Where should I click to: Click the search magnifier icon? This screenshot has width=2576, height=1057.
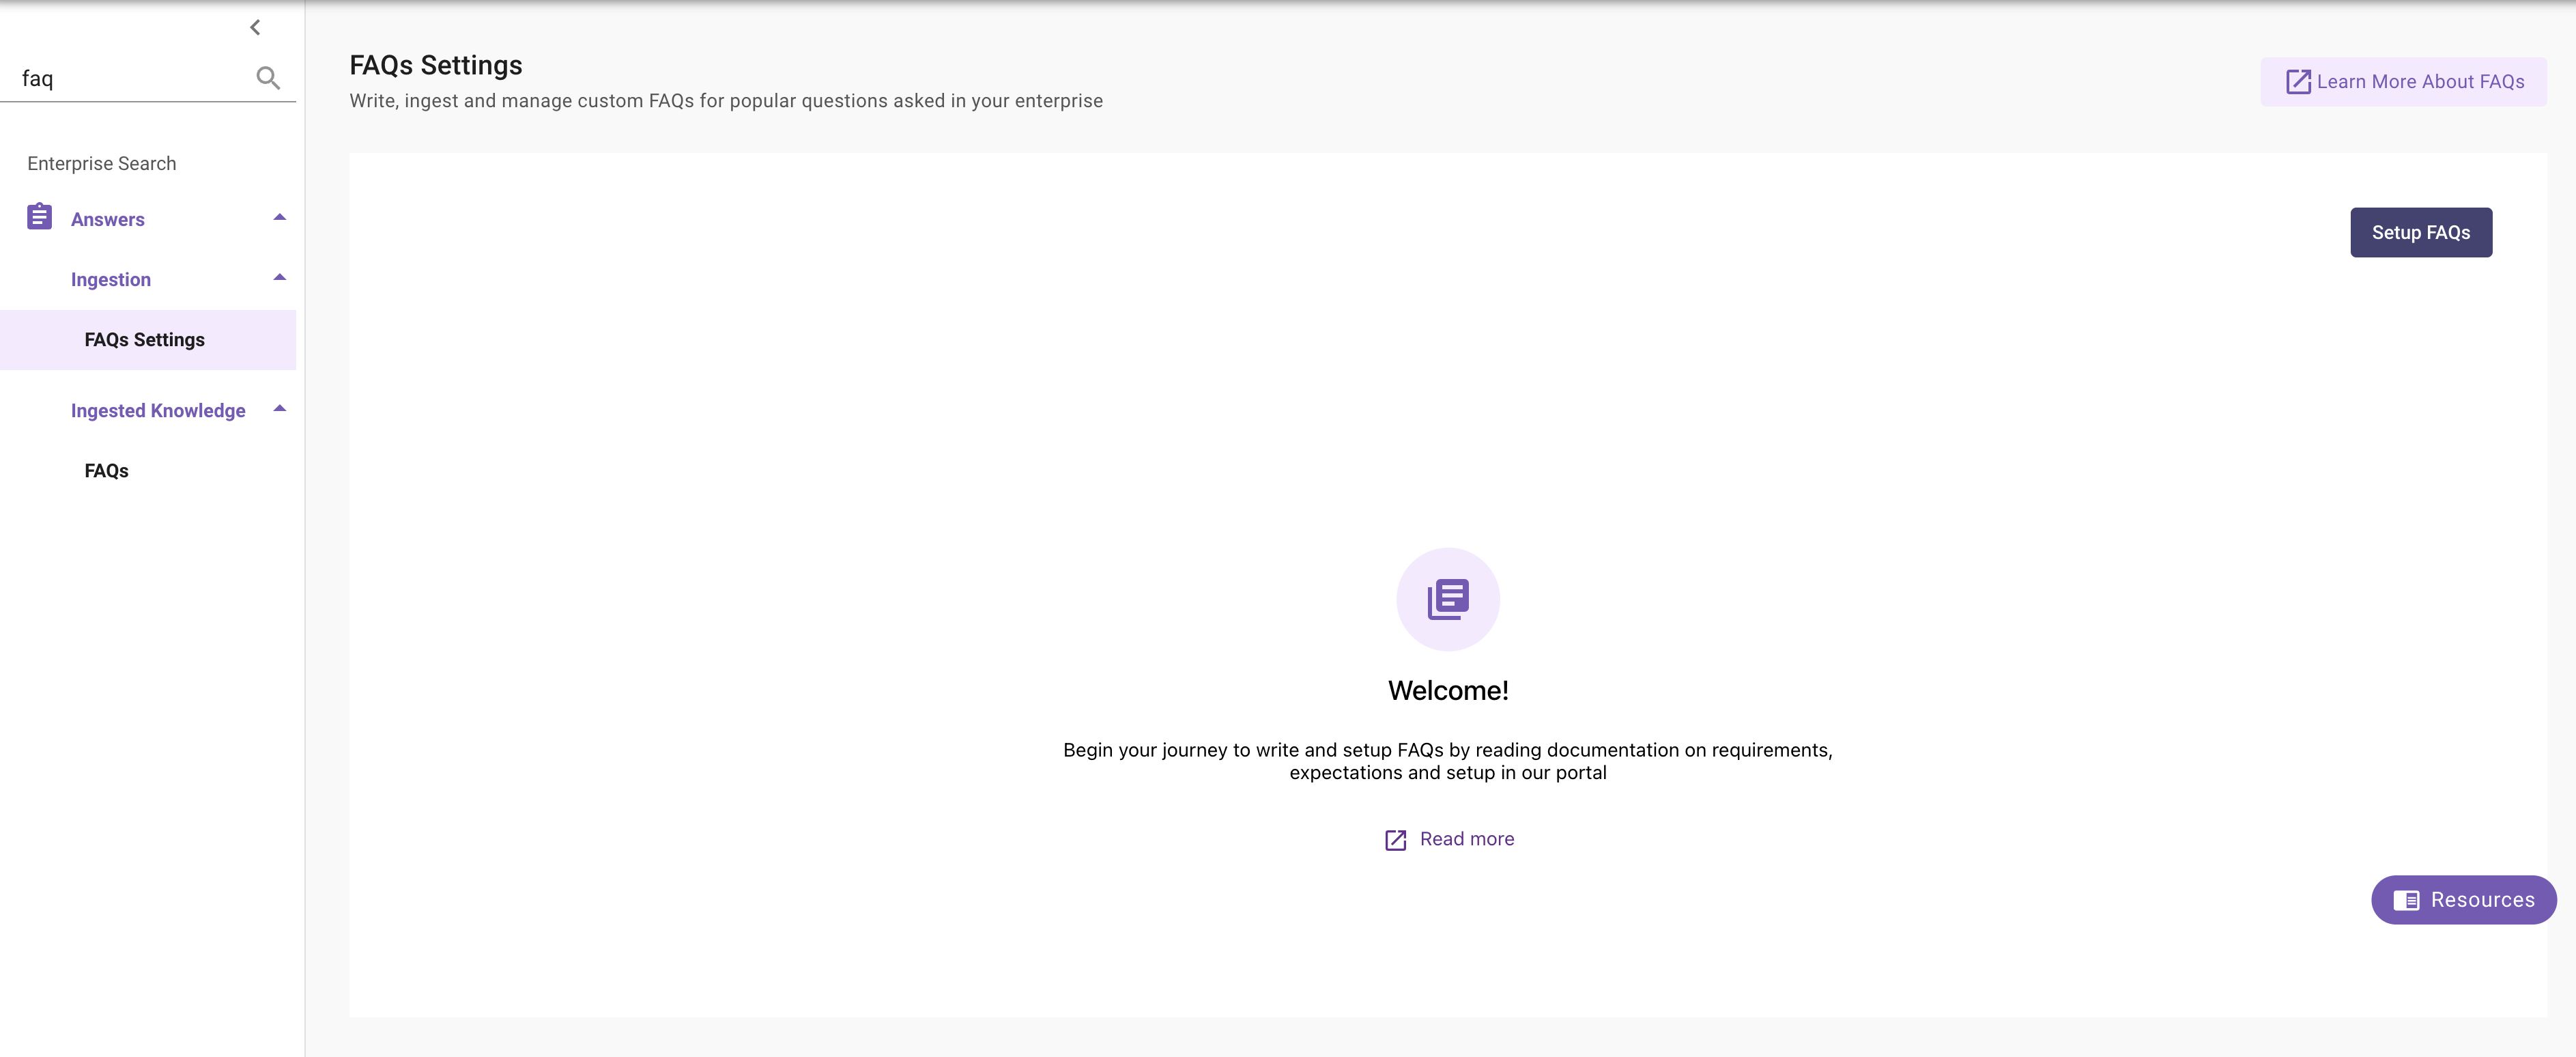point(267,78)
